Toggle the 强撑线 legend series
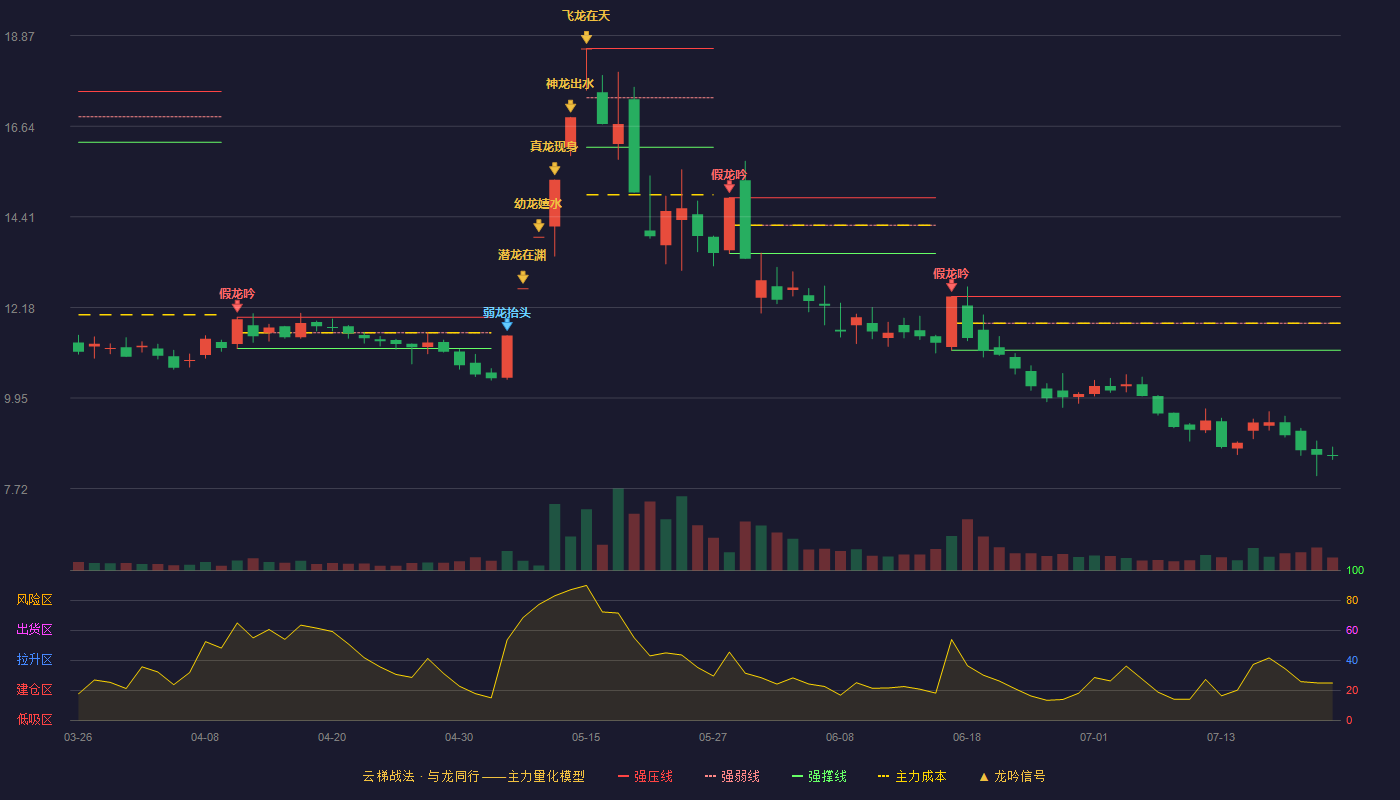 coord(819,776)
